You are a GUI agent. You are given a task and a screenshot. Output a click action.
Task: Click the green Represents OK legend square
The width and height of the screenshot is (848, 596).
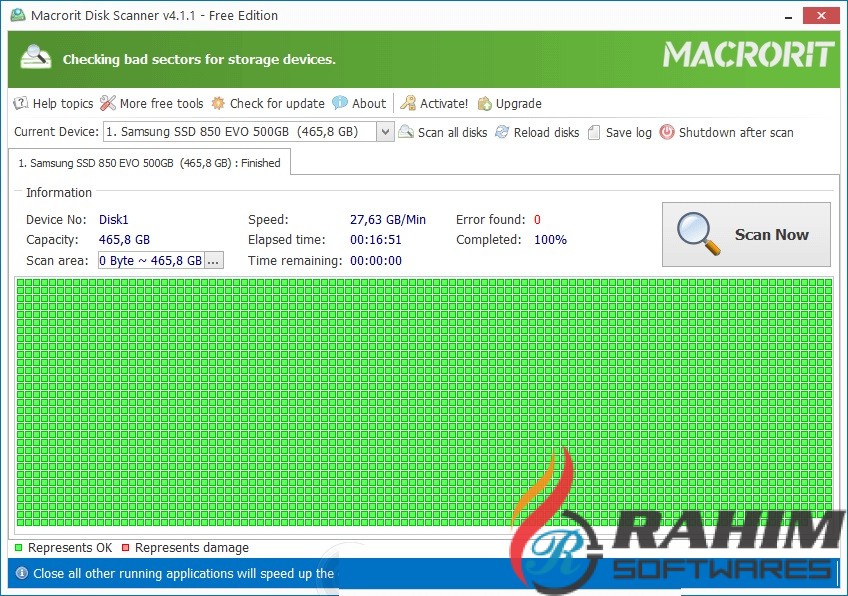[x=19, y=547]
